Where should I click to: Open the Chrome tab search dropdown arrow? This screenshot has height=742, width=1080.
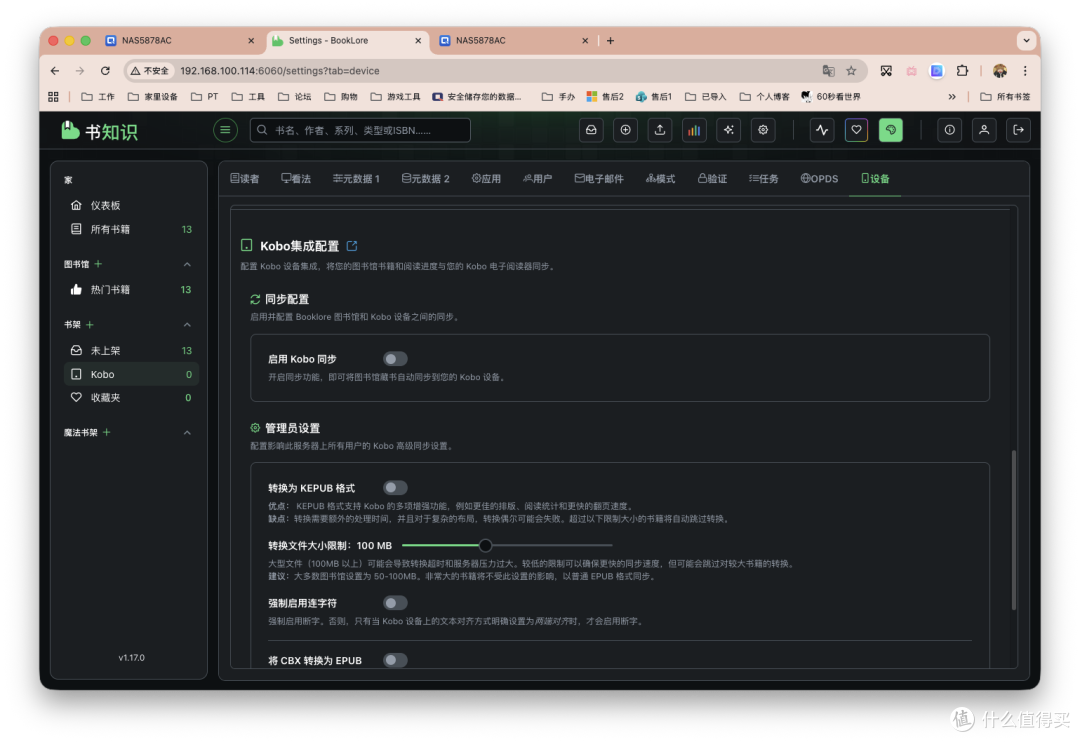pos(1026,41)
